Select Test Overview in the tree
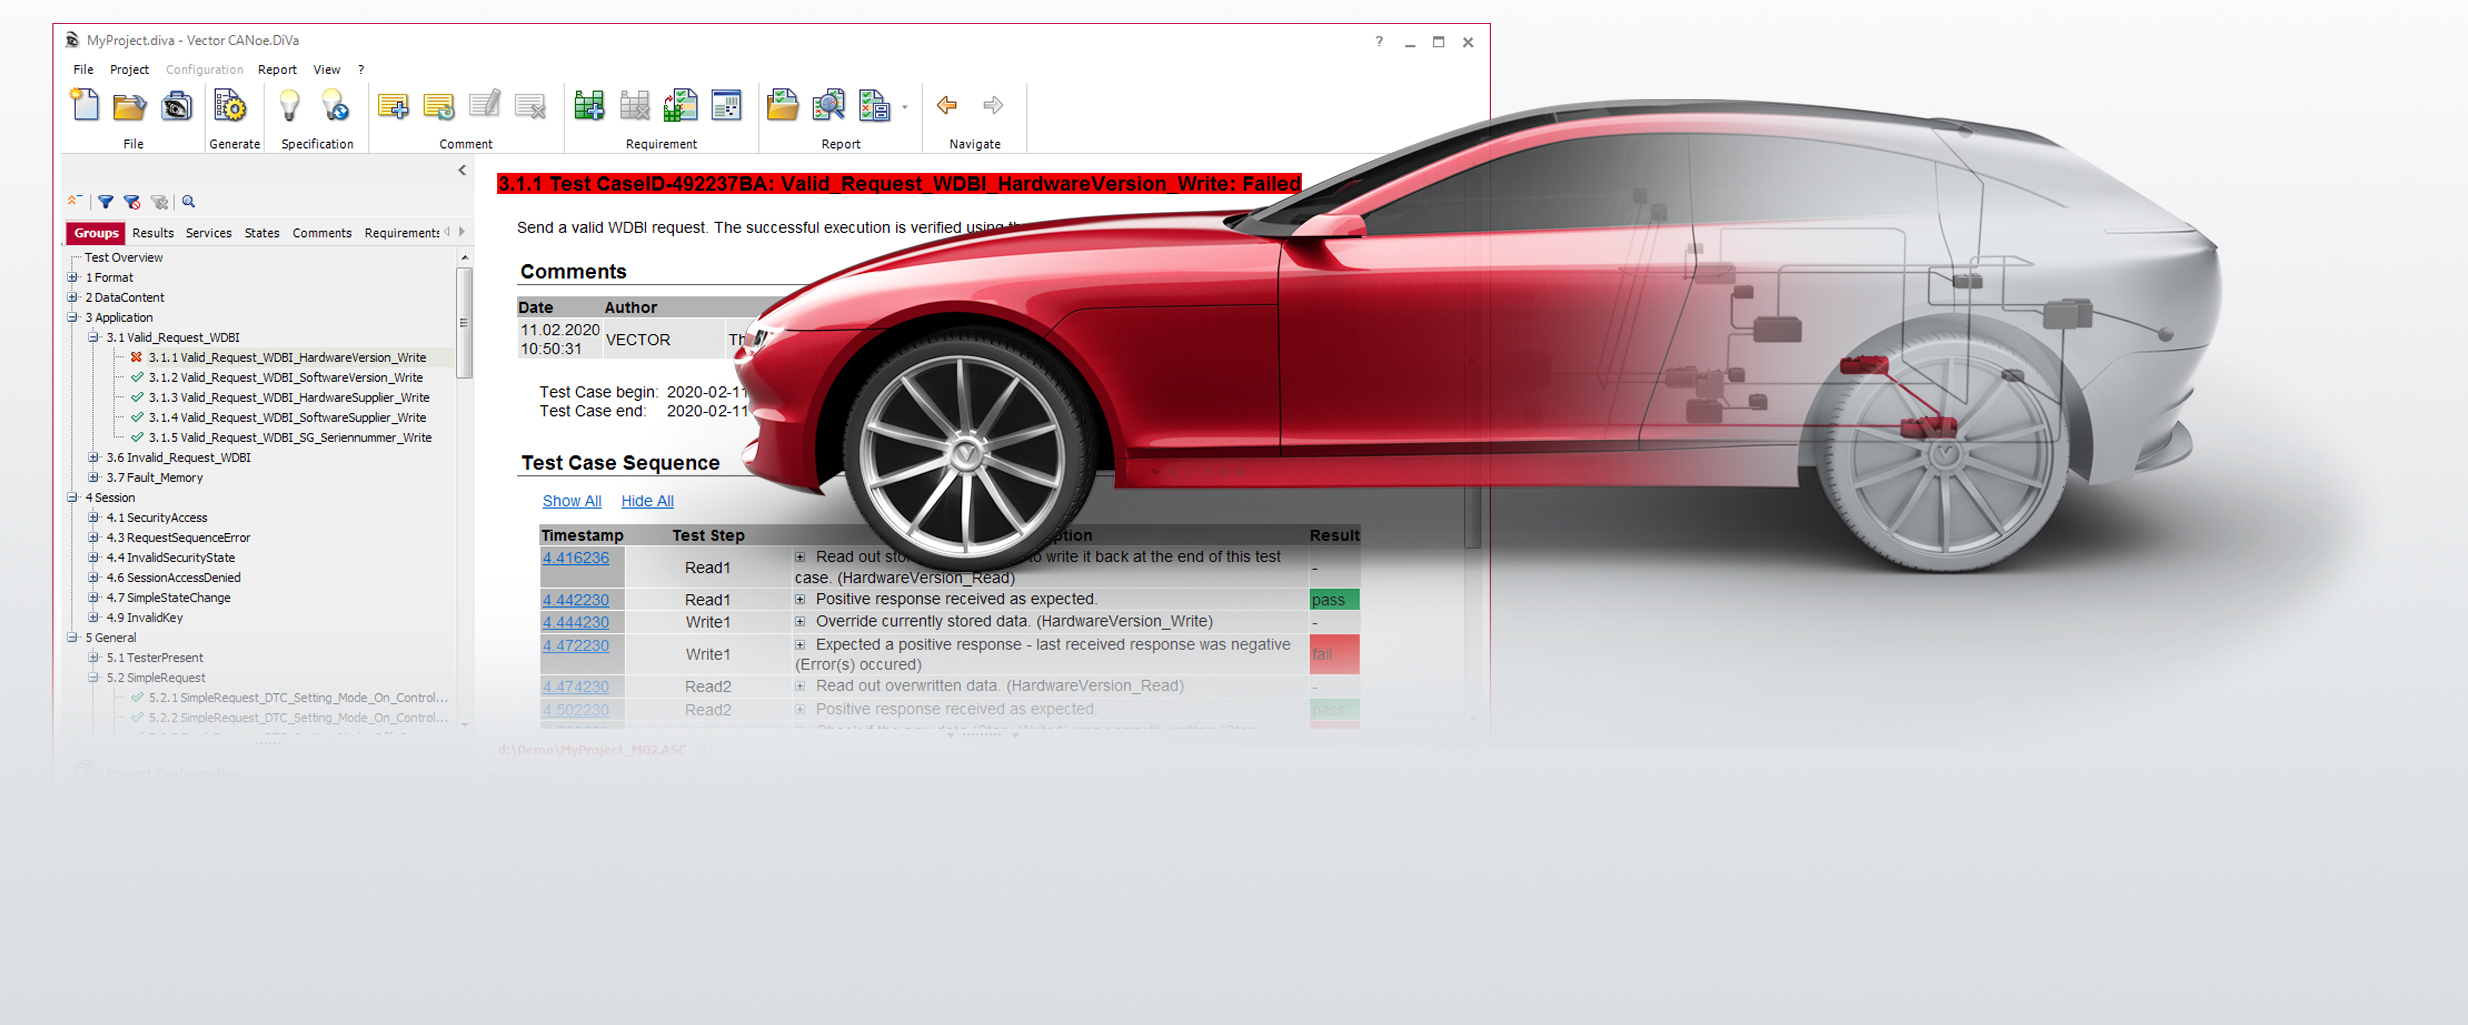Image resolution: width=2468 pixels, height=1025 pixels. tap(123, 258)
